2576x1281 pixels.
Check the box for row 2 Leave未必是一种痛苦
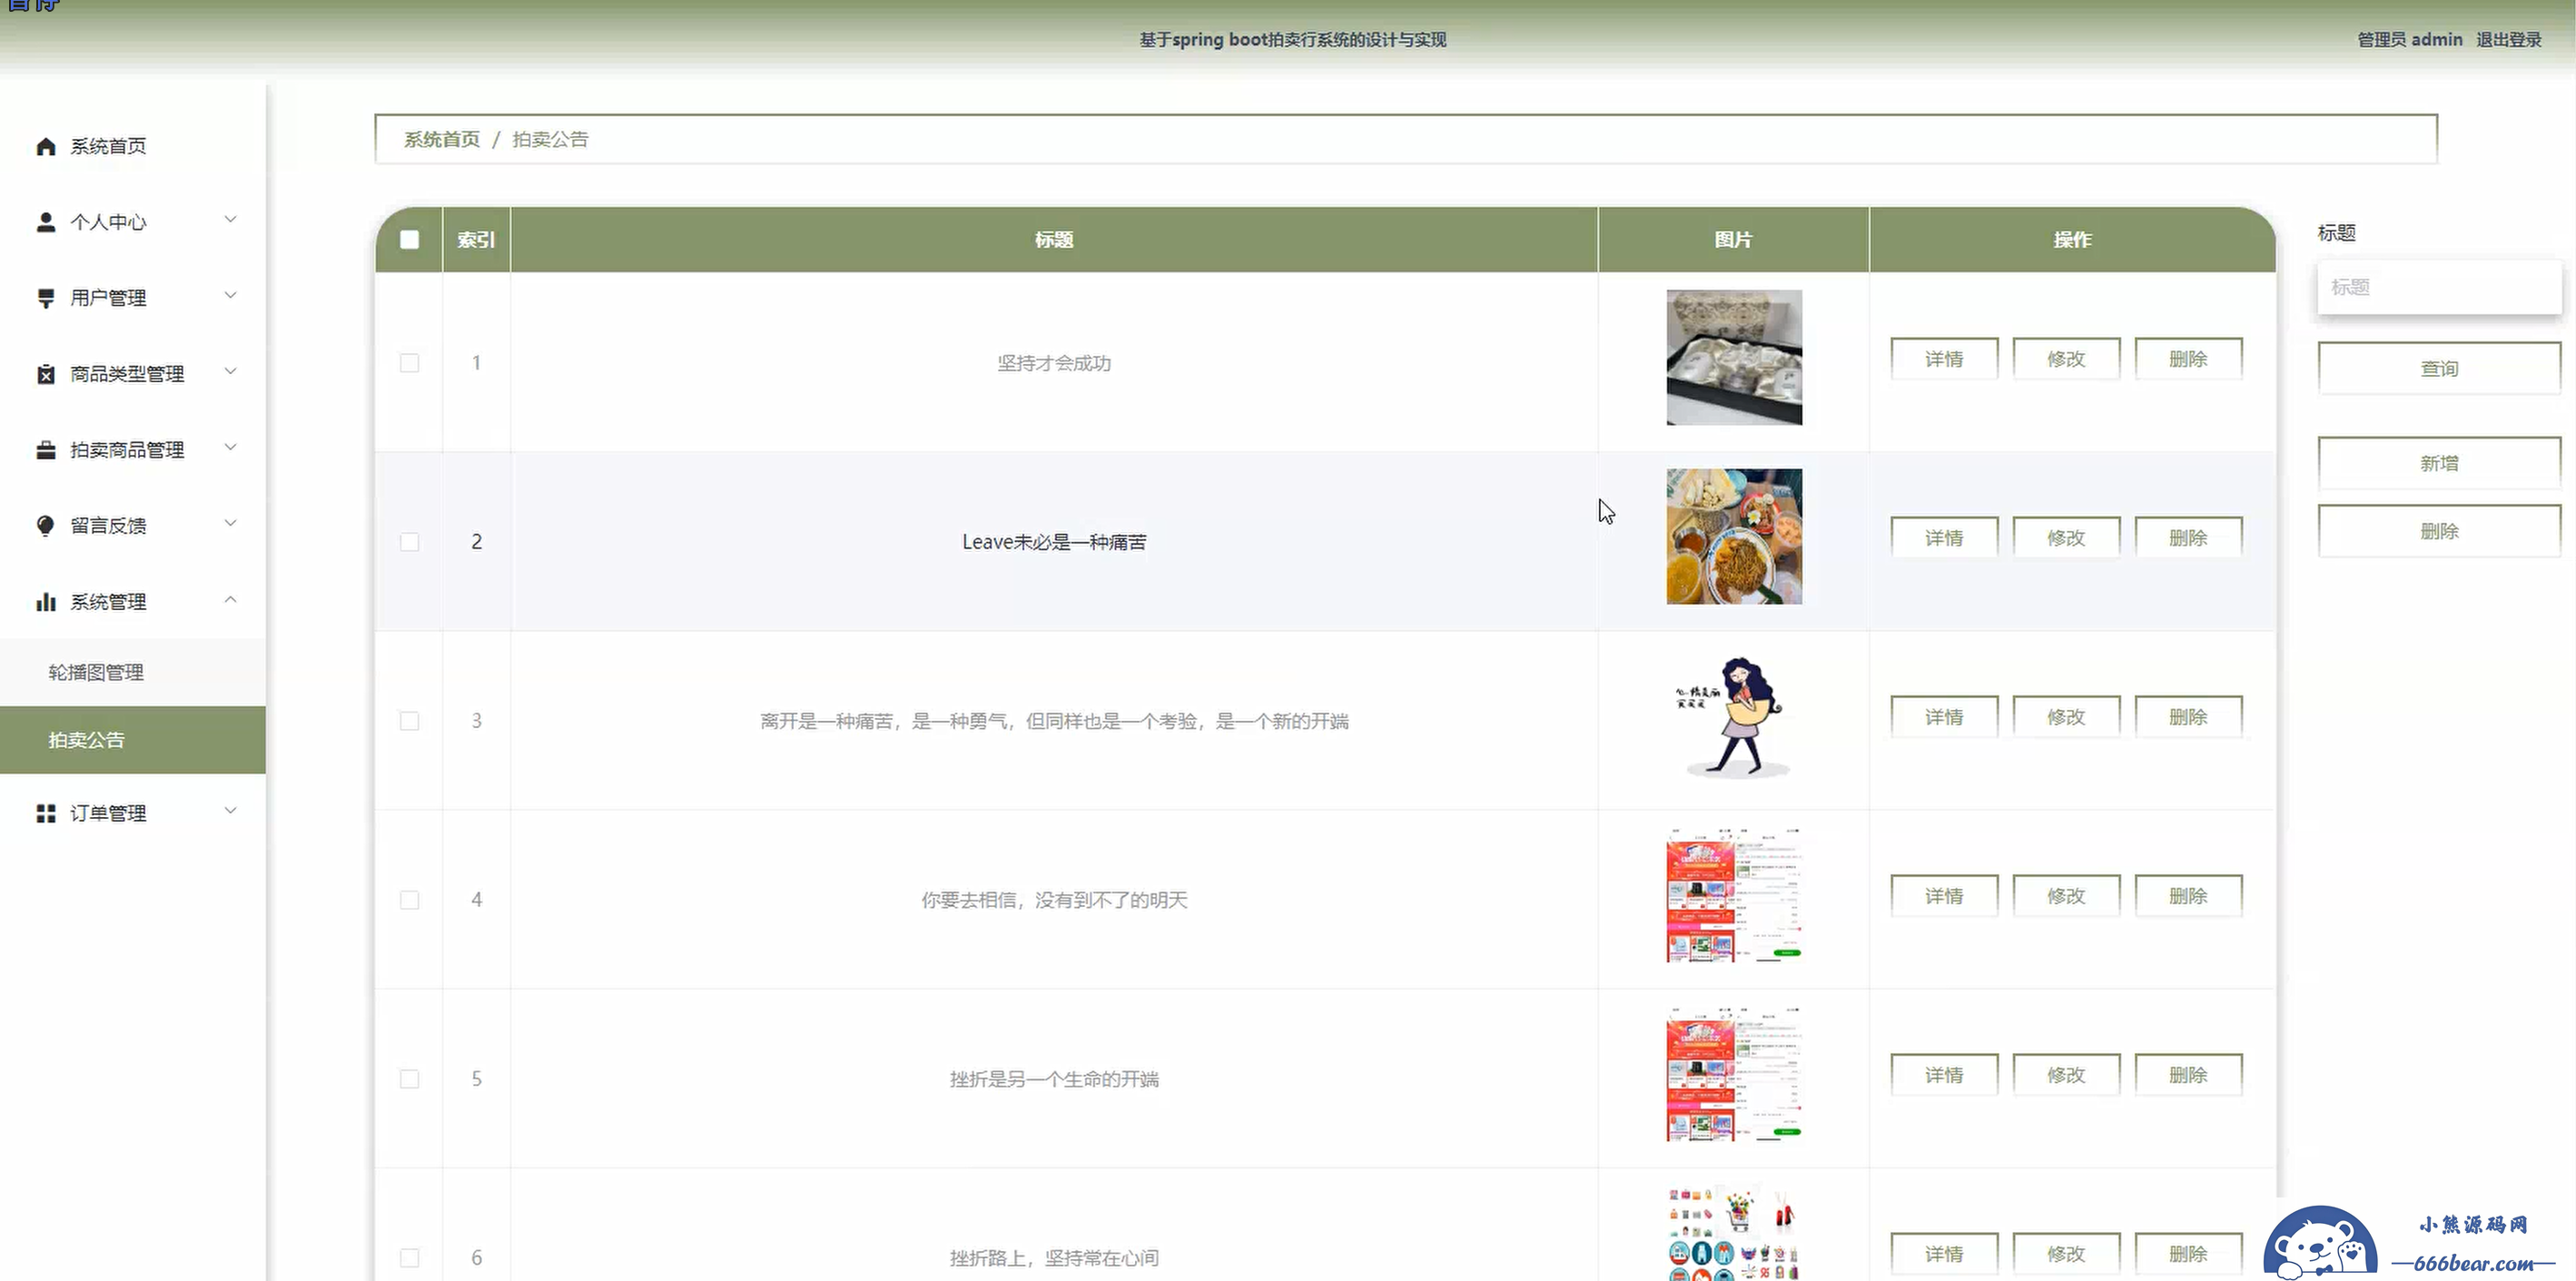click(409, 541)
